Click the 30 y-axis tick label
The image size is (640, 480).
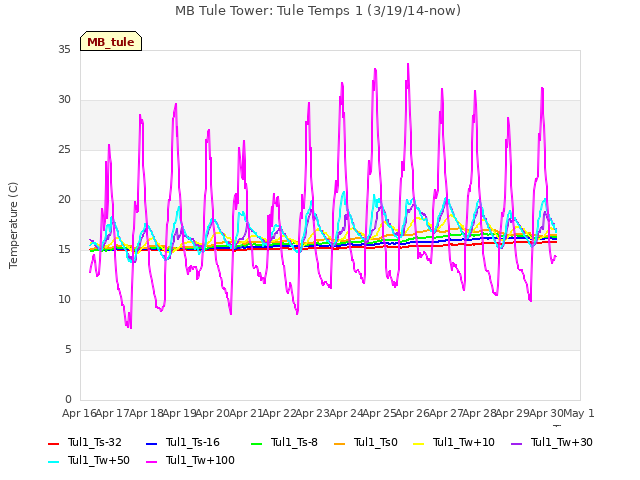pyautogui.click(x=64, y=100)
